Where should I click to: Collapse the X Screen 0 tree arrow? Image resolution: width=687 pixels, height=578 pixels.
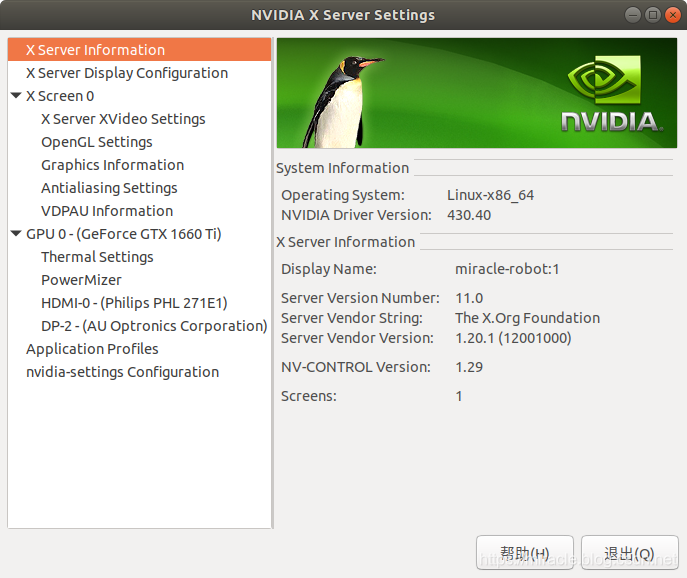pyautogui.click(x=16, y=95)
